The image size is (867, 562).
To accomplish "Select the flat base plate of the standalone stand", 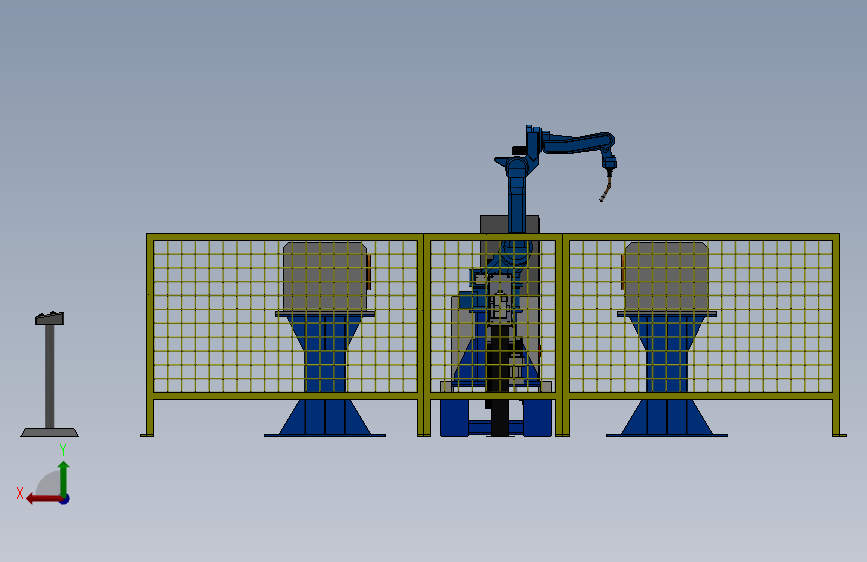I will point(50,433).
